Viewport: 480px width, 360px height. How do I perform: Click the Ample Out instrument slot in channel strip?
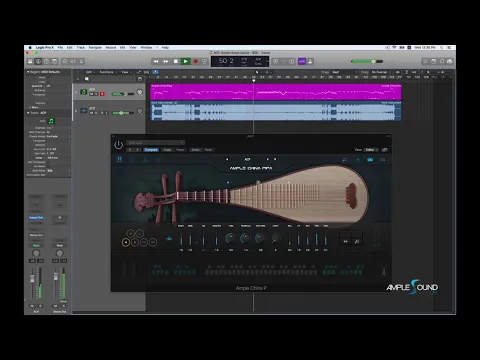(36, 218)
